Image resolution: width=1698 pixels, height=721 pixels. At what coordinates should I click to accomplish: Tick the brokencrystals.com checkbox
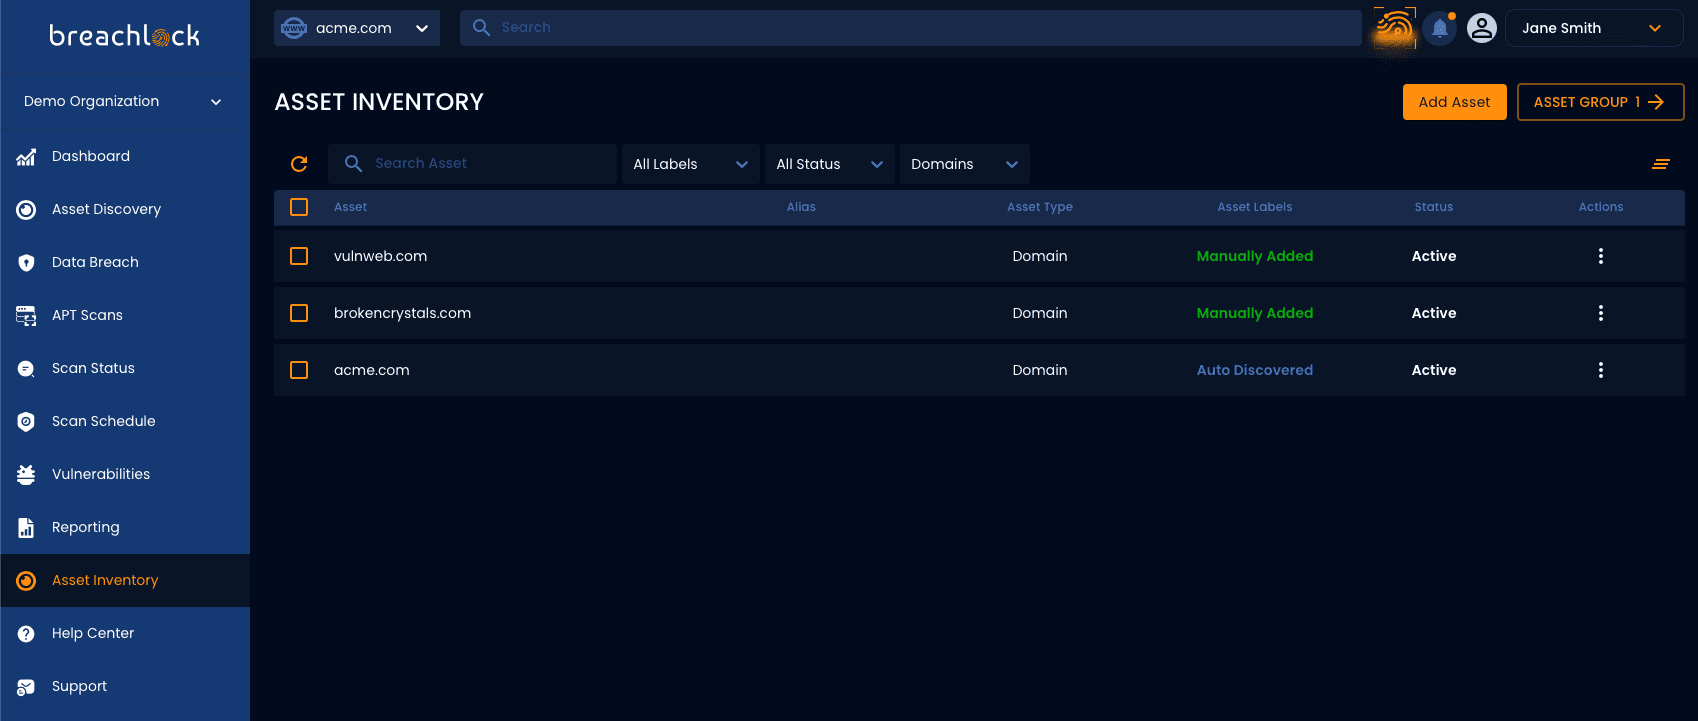click(x=299, y=313)
